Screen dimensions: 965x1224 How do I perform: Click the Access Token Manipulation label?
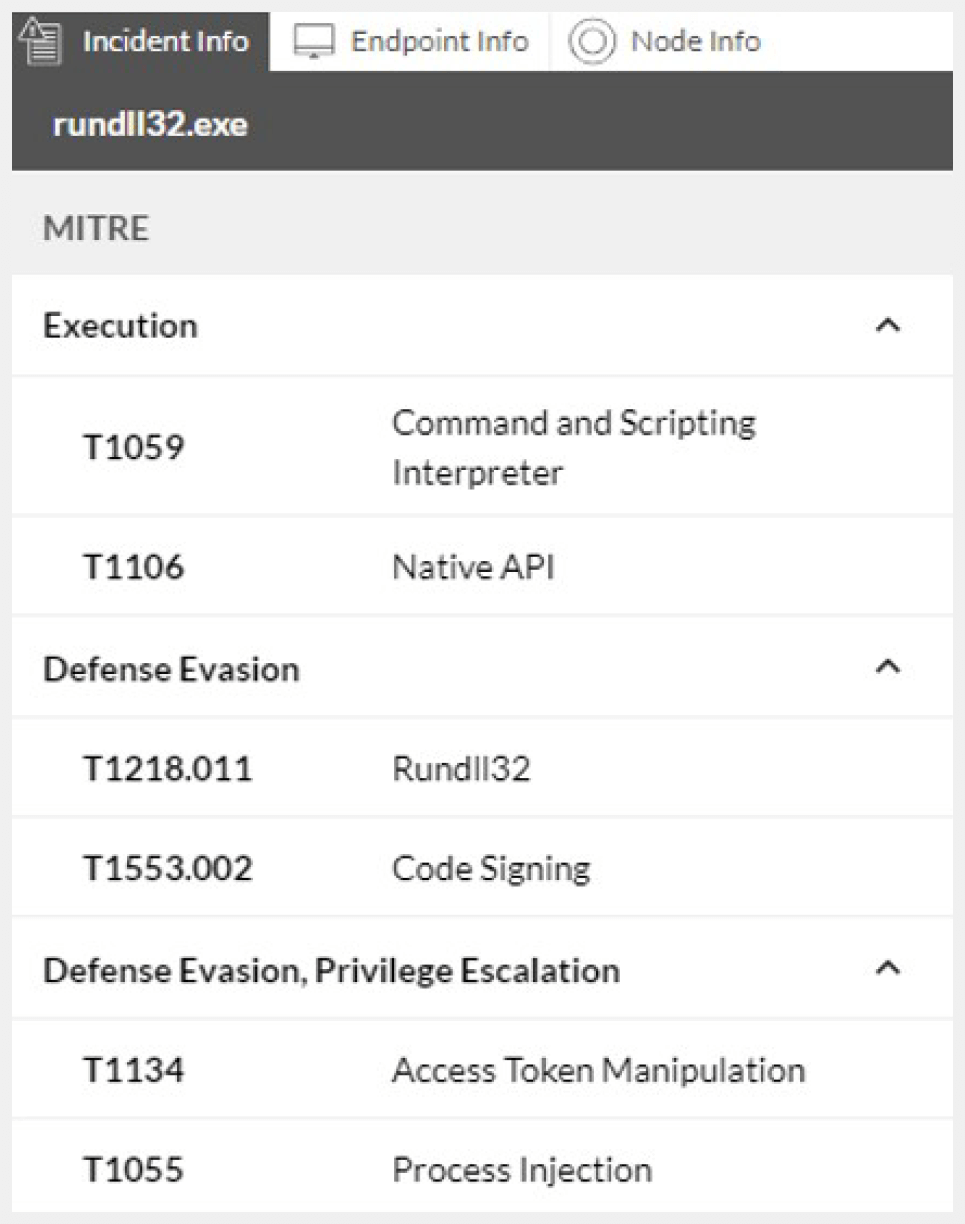point(598,1070)
